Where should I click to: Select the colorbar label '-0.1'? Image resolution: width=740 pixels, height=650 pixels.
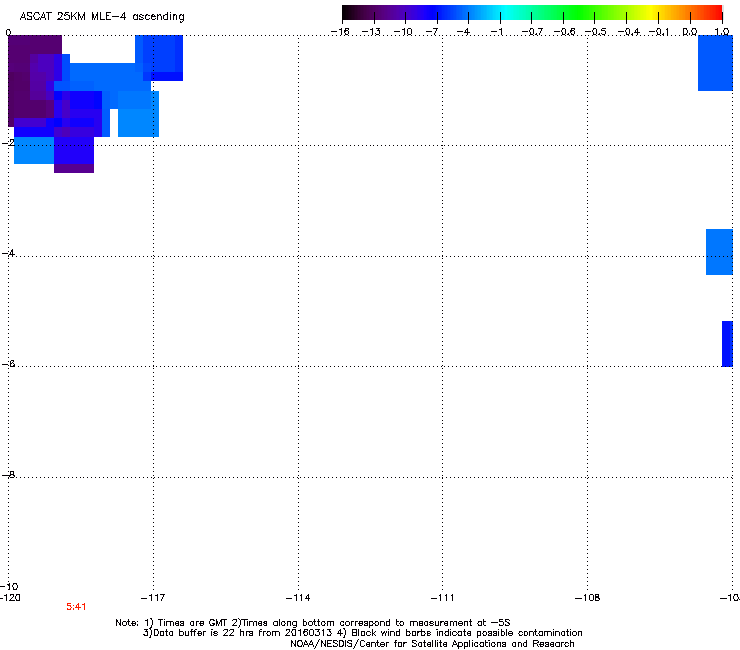[659, 32]
